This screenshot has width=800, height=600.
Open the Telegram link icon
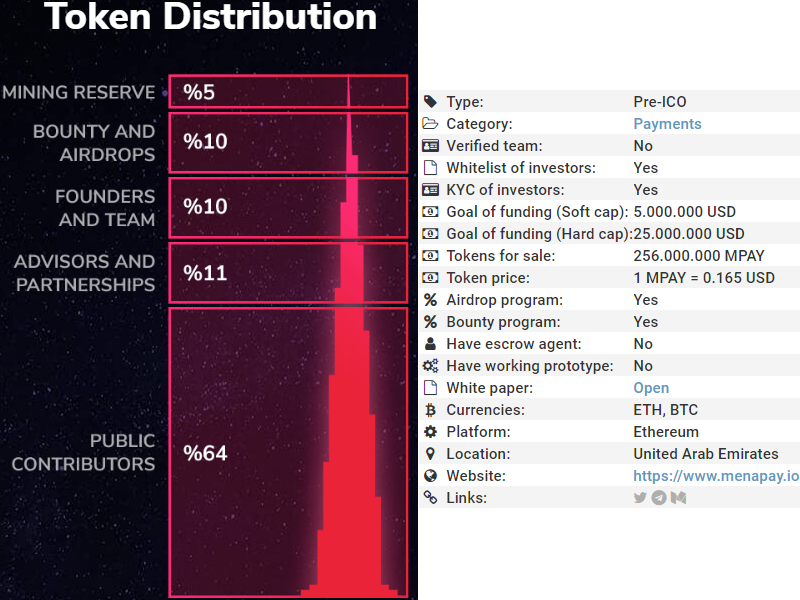coord(659,498)
